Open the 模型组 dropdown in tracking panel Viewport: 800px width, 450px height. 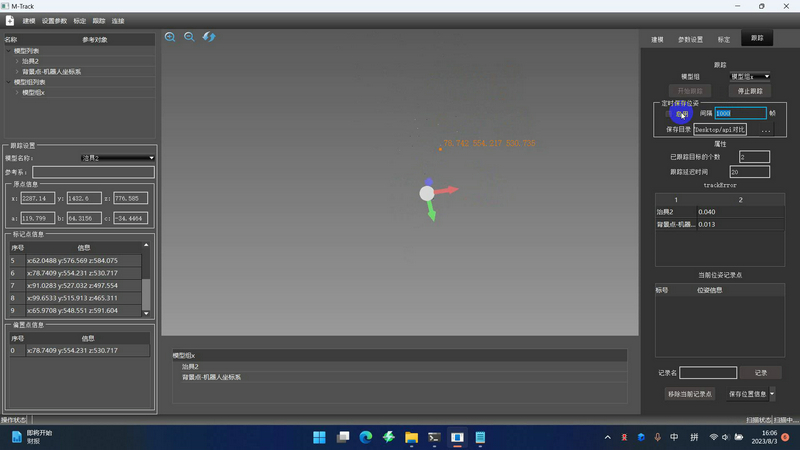pyautogui.click(x=749, y=76)
